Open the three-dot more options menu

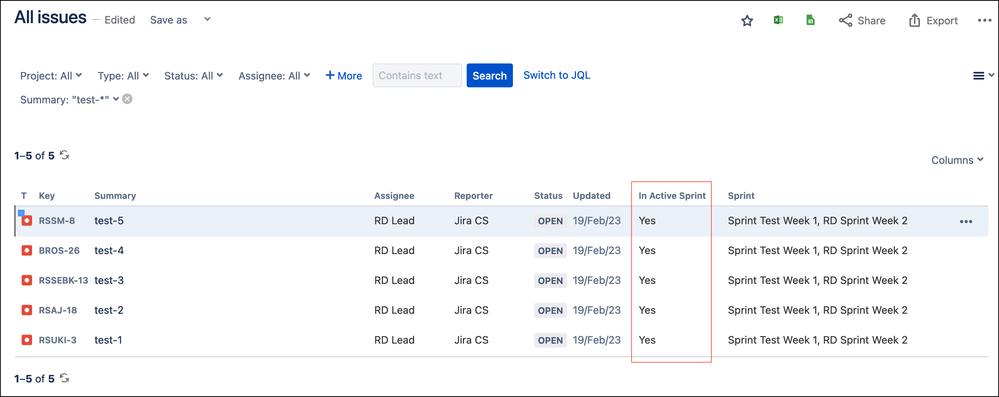[x=984, y=20]
